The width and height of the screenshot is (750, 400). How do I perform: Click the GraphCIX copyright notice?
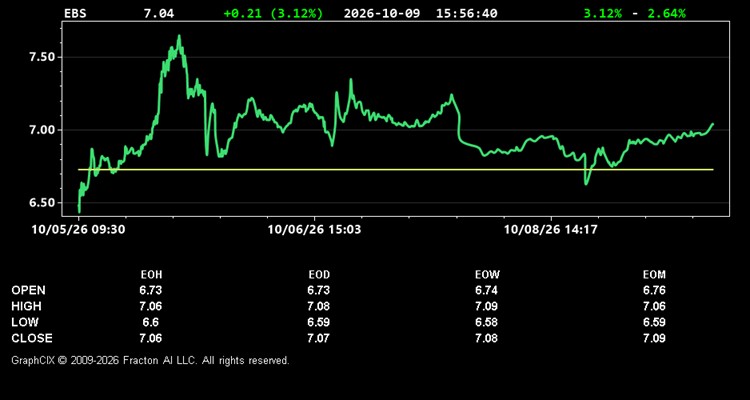tap(150, 360)
